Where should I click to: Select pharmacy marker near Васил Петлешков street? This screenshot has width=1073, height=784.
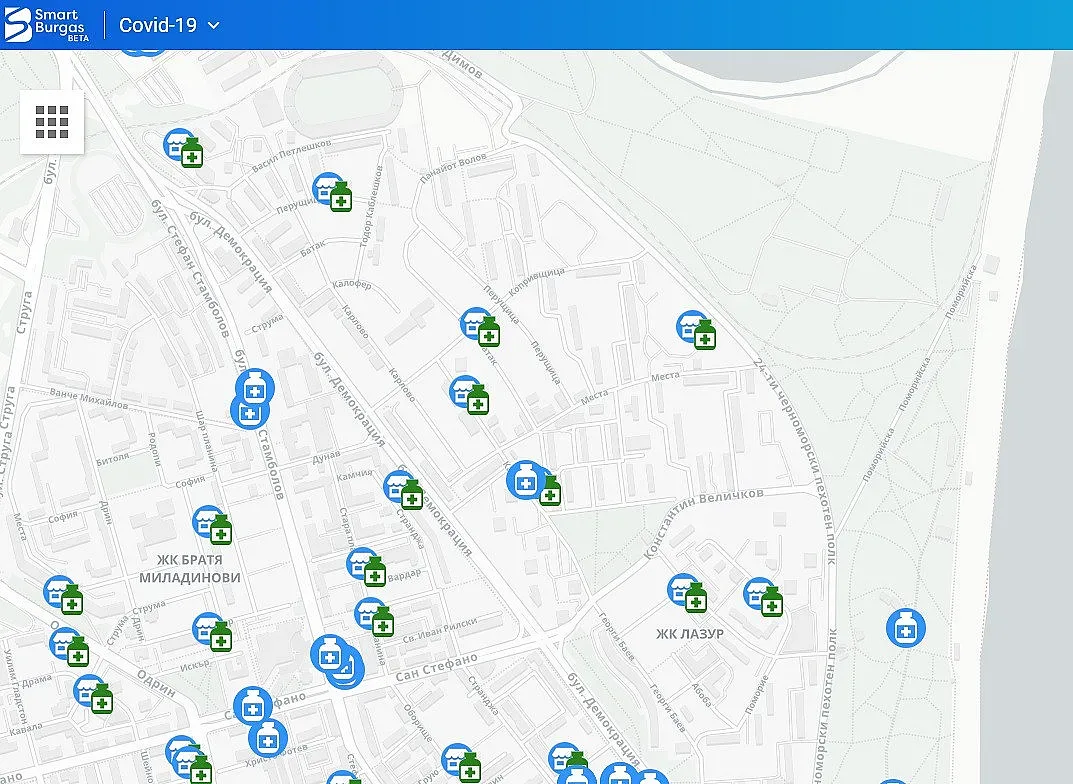pos(183,147)
